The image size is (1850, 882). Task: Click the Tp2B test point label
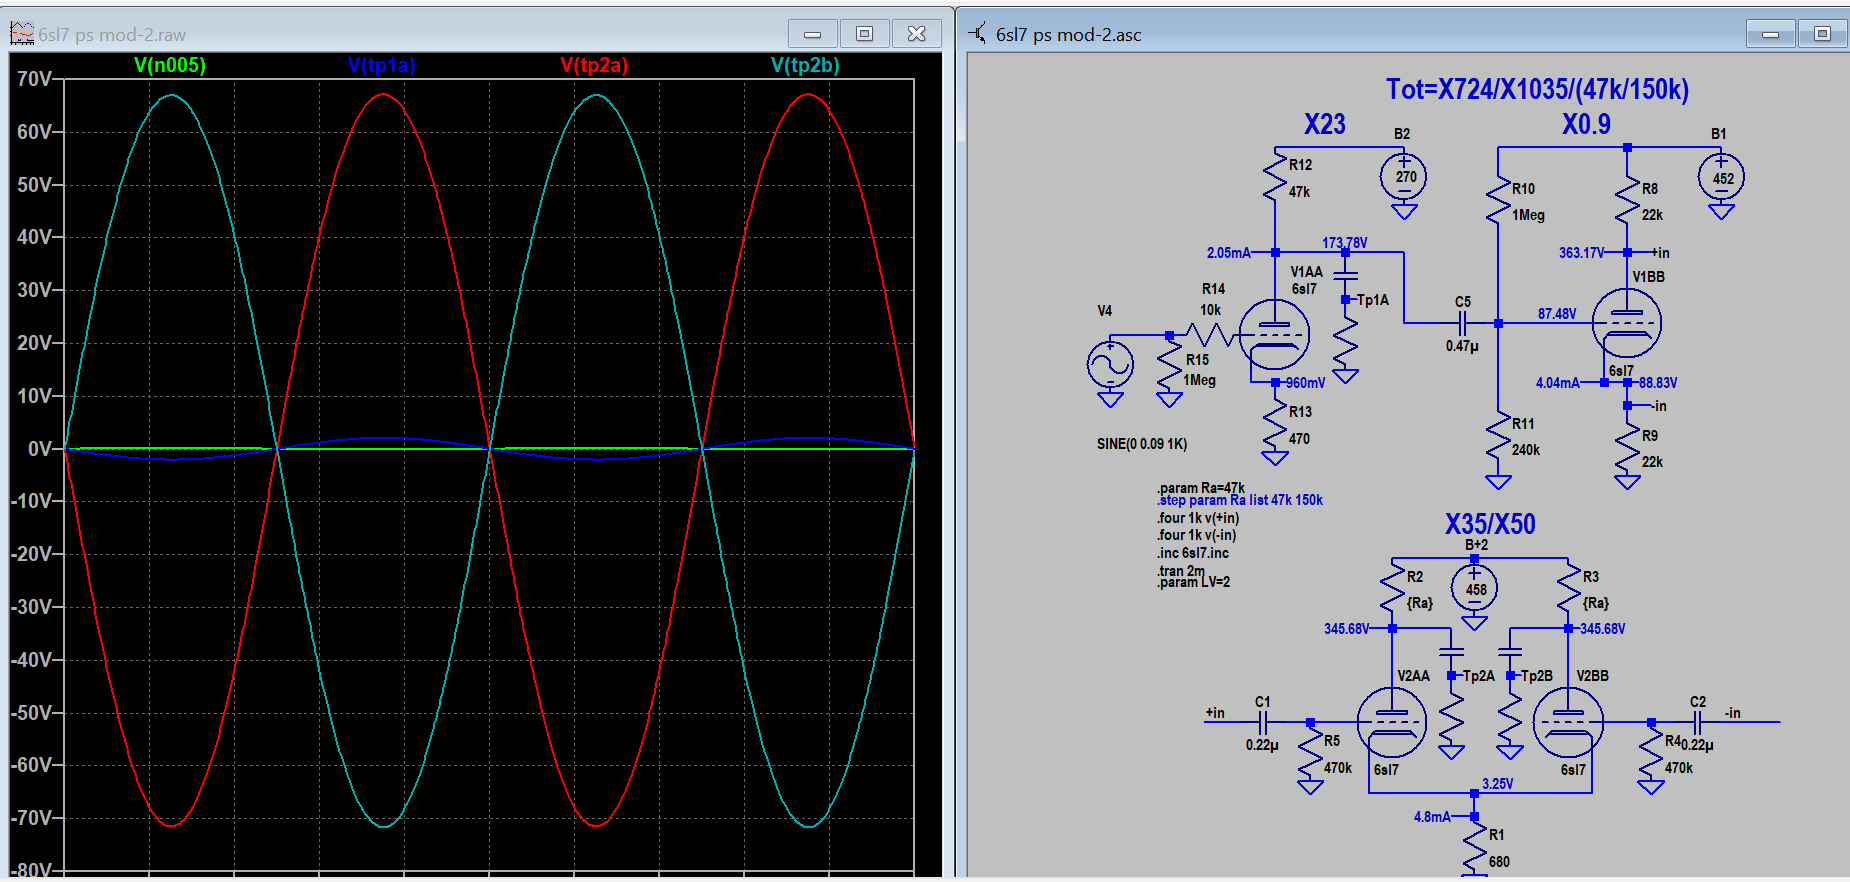click(x=1536, y=676)
